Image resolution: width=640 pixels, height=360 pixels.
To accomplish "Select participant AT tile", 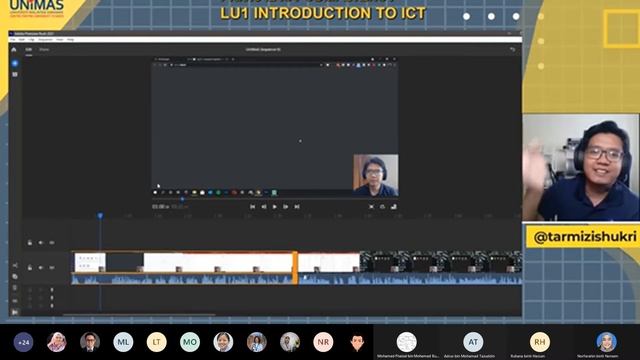I will pos(473,342).
